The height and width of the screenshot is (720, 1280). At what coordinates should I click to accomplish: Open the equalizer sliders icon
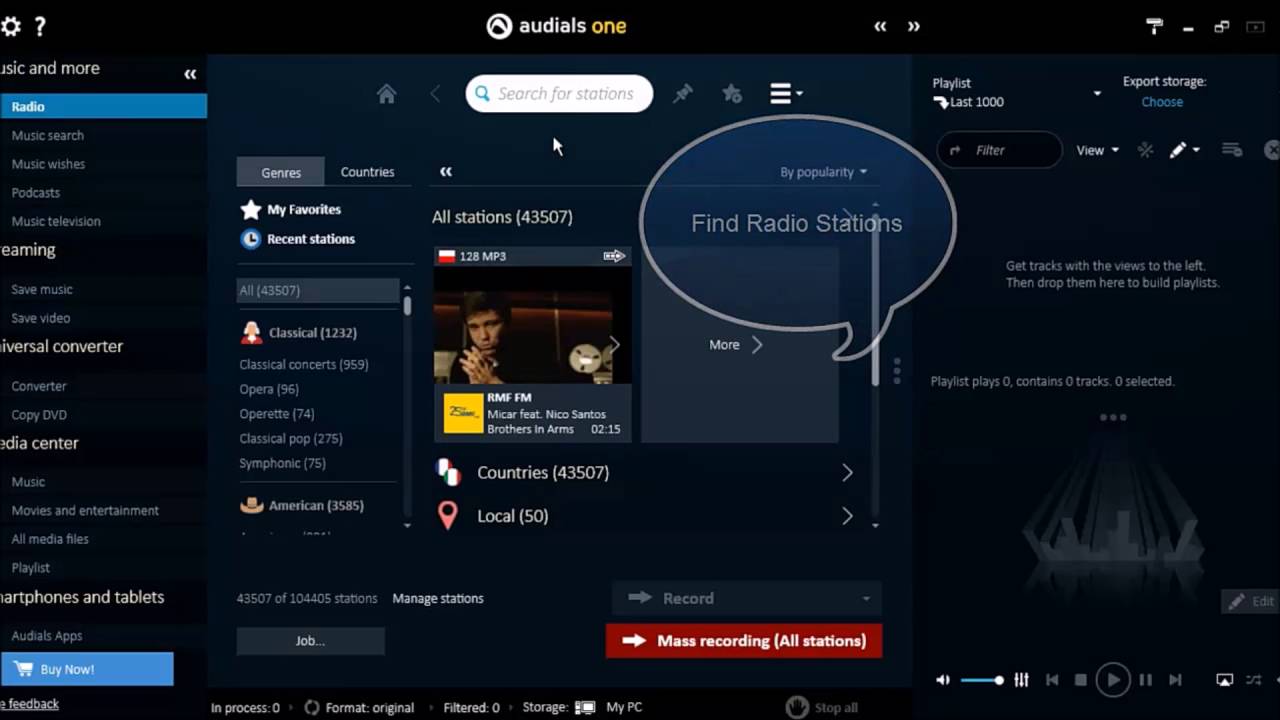(x=1021, y=680)
